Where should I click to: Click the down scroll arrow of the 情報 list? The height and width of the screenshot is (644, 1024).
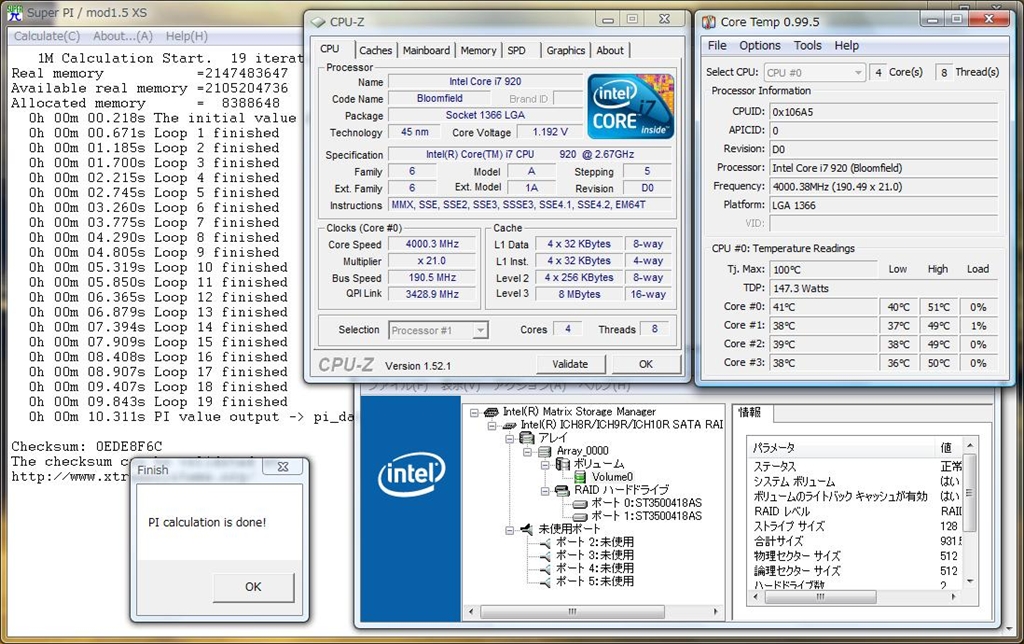970,581
